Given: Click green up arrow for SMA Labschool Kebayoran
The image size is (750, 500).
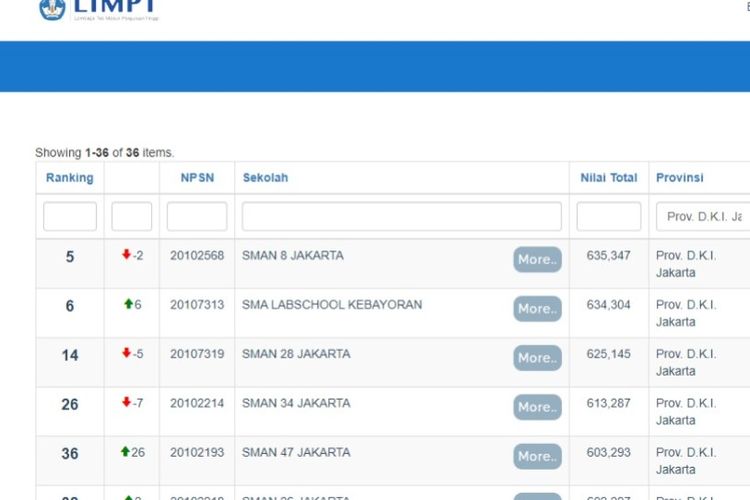Looking at the screenshot, I should pyautogui.click(x=128, y=304).
